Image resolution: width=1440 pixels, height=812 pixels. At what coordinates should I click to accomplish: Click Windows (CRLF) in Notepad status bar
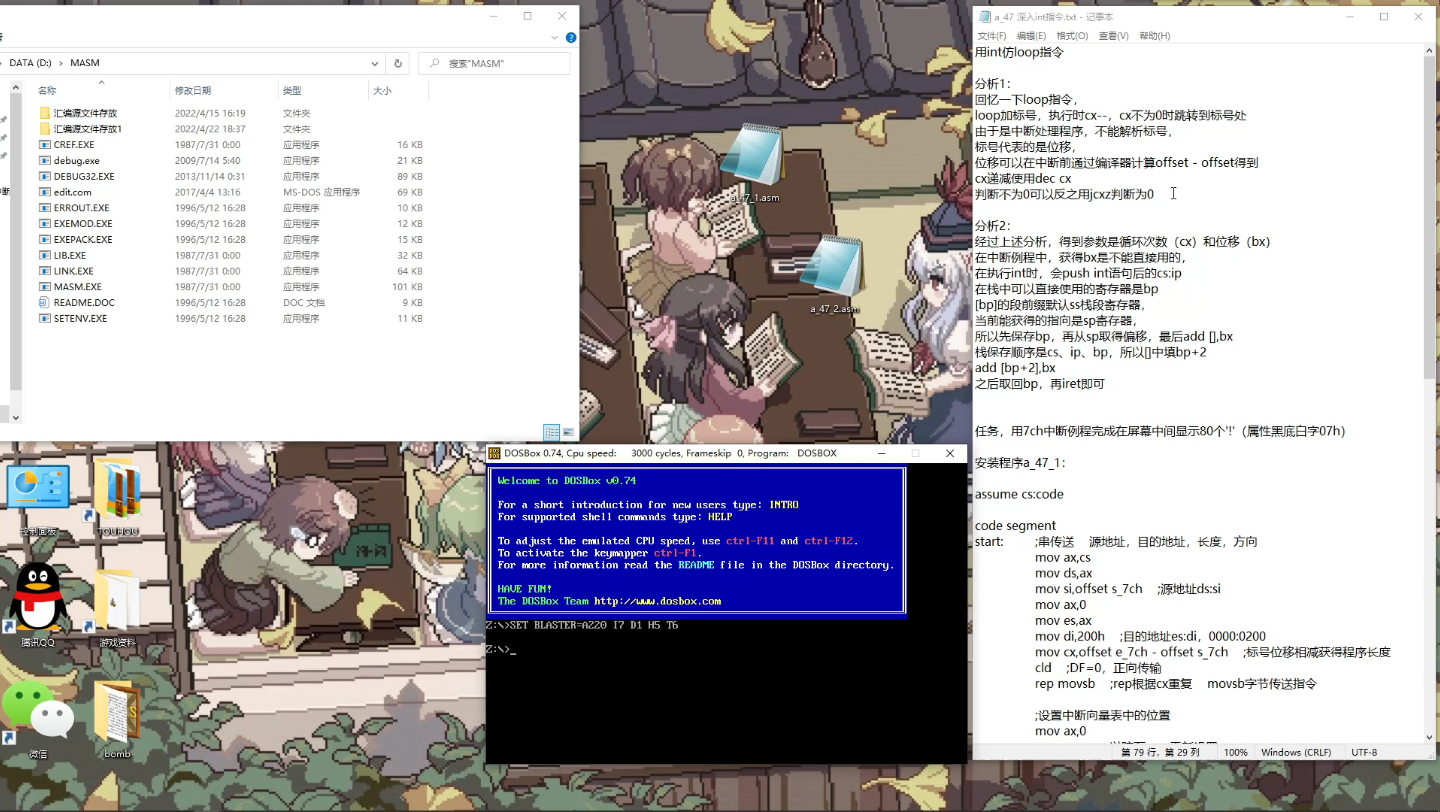point(1296,752)
